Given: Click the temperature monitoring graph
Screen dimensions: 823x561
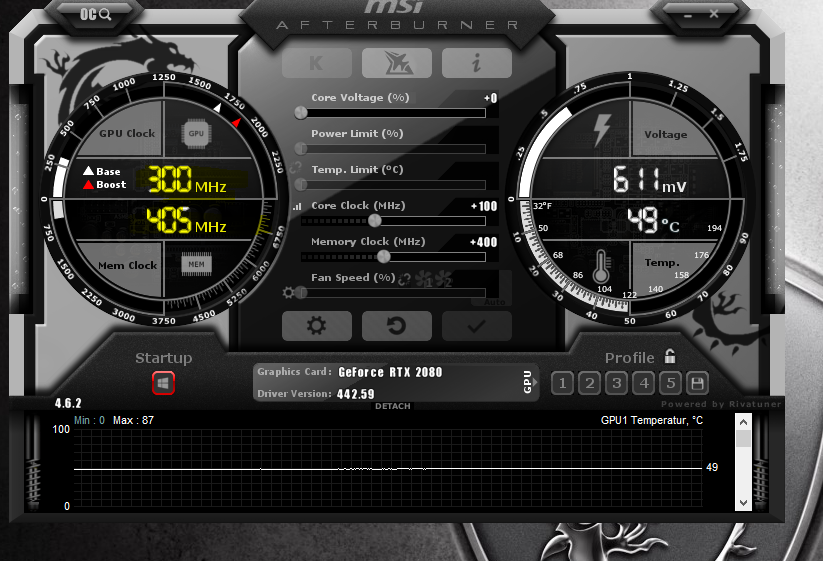Looking at the screenshot, I should click(x=388, y=468).
